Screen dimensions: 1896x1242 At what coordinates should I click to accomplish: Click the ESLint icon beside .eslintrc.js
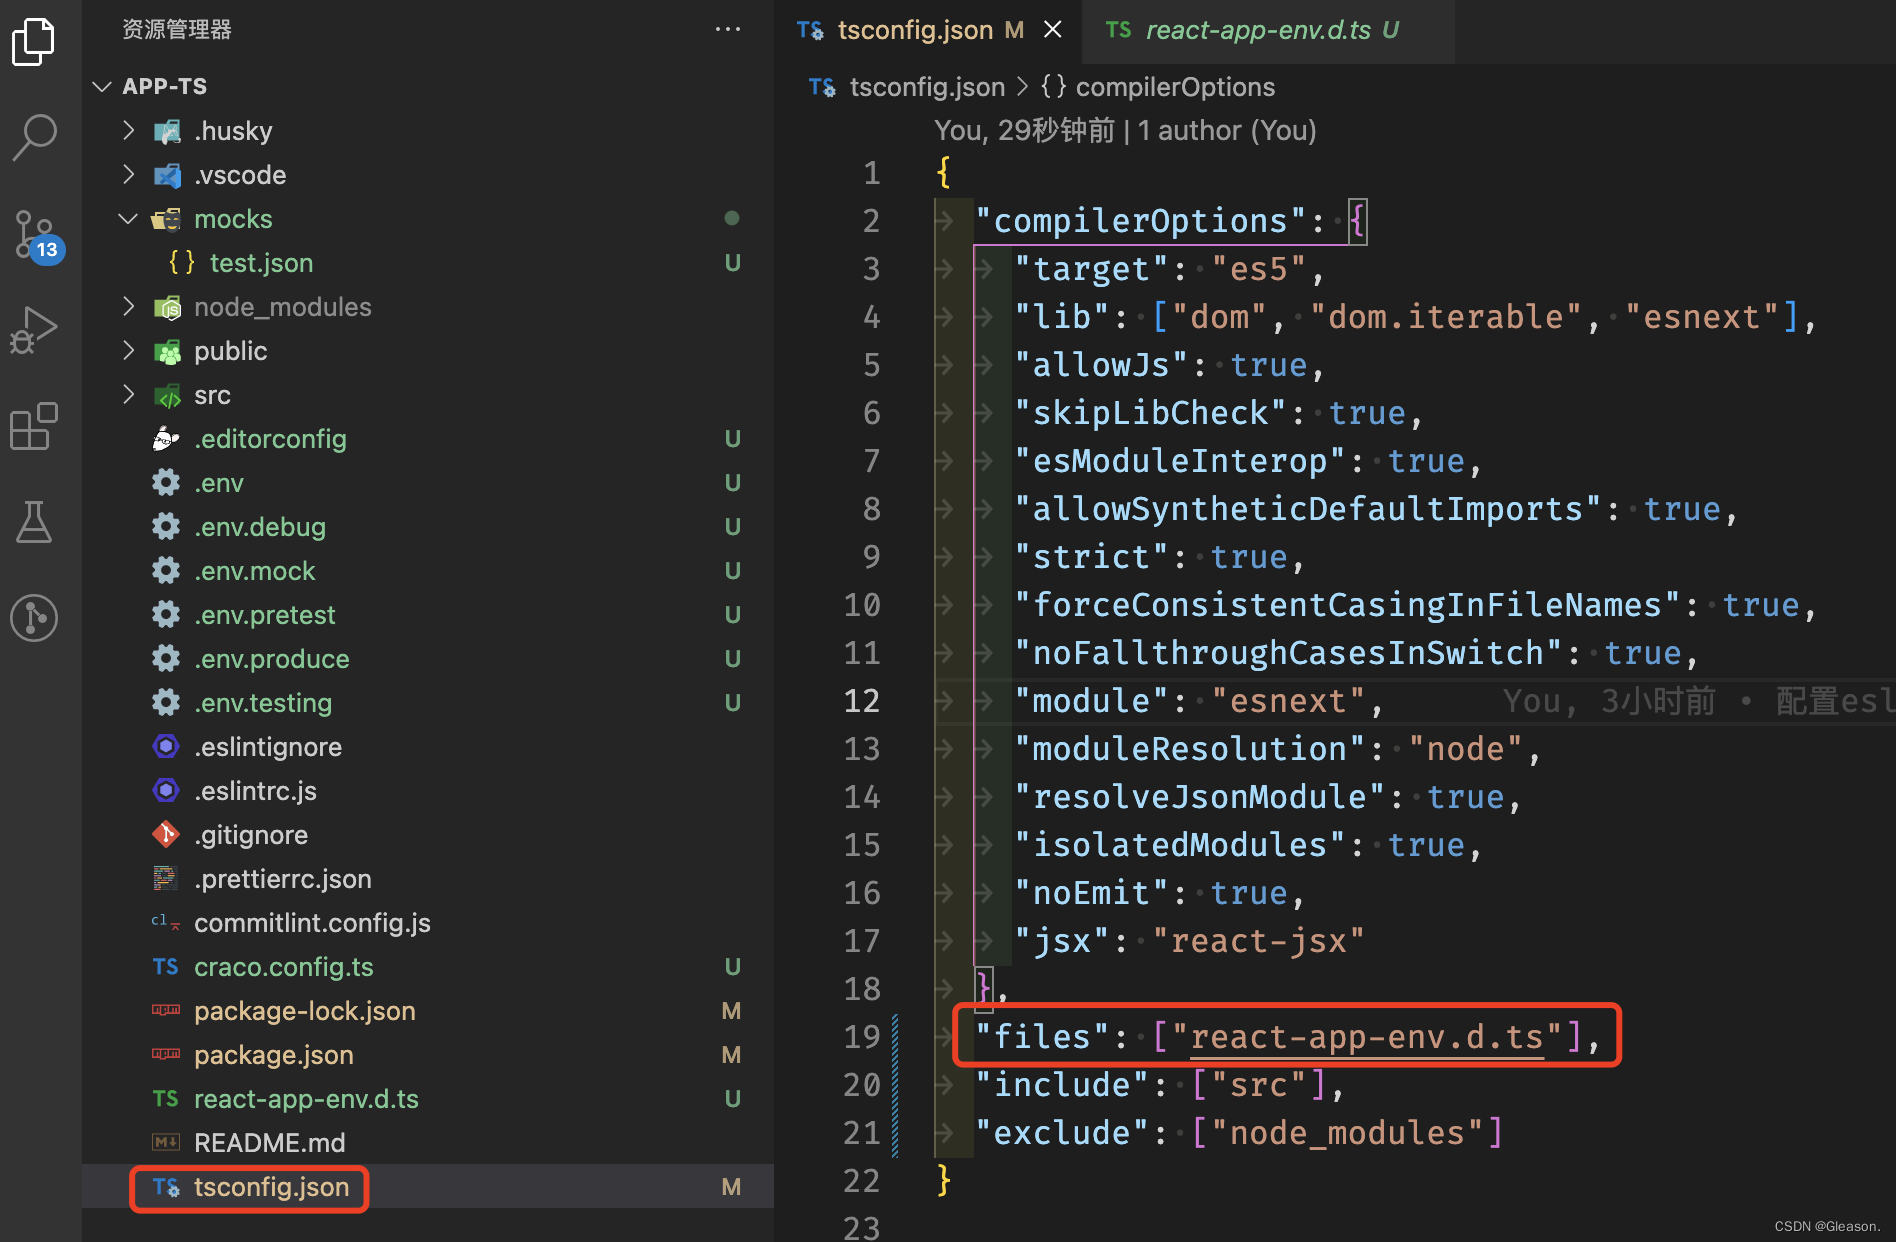(166, 790)
